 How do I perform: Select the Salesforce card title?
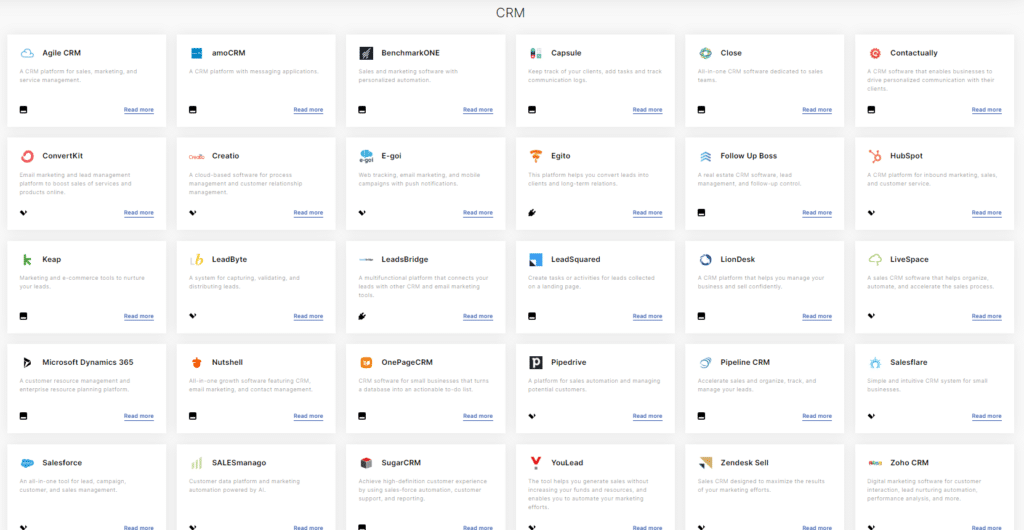coord(62,463)
